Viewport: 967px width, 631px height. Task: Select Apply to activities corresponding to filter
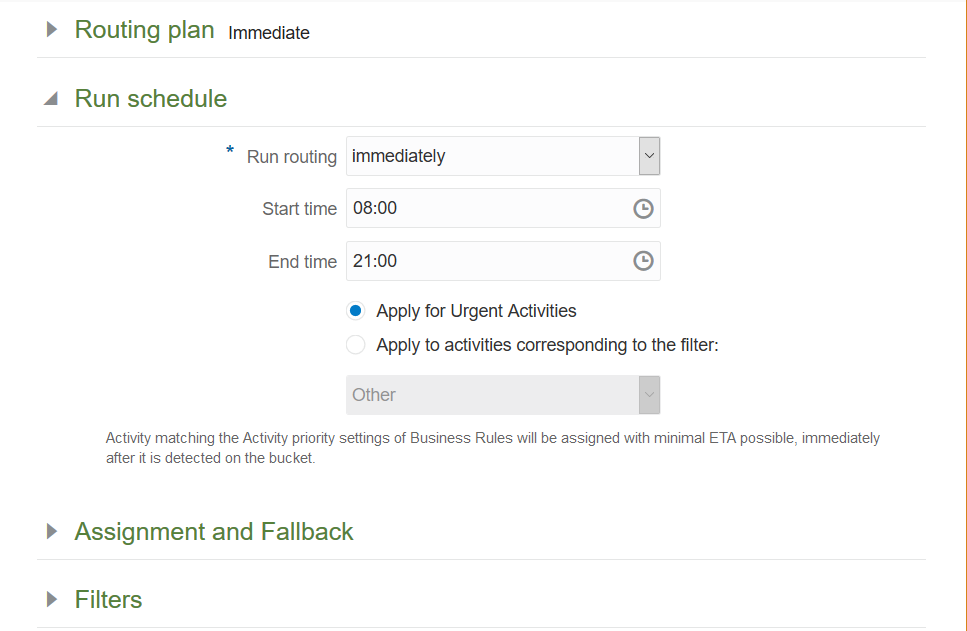click(356, 345)
